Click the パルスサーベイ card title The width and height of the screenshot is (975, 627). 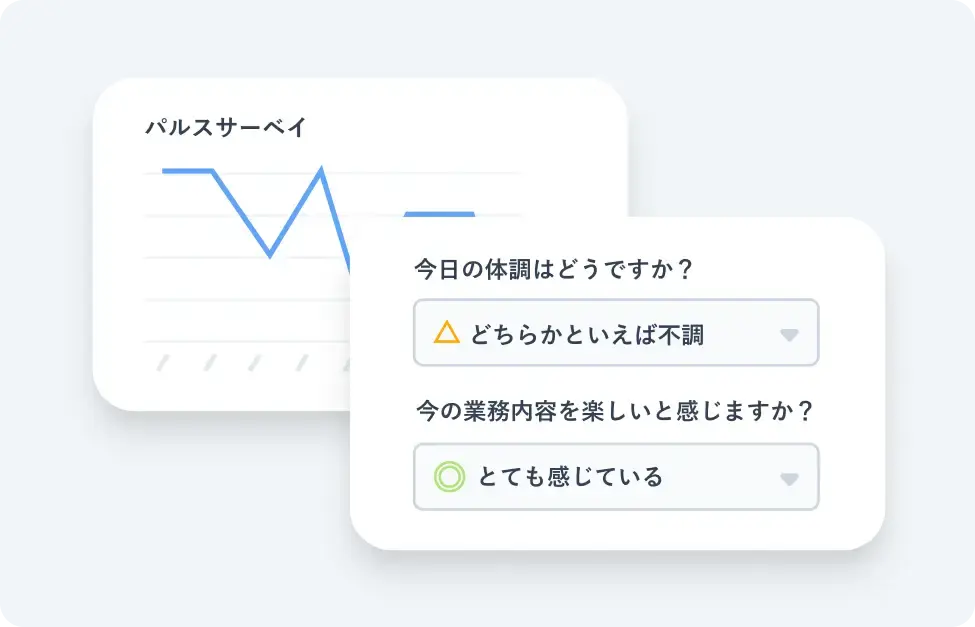click(226, 127)
